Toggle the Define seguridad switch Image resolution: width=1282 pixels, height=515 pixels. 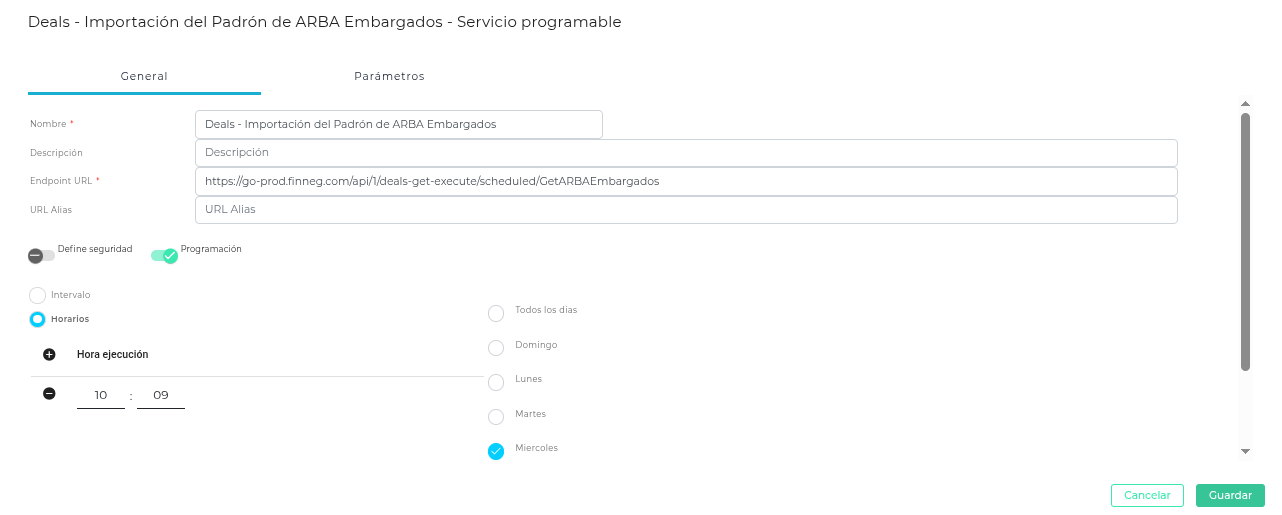coord(41,255)
